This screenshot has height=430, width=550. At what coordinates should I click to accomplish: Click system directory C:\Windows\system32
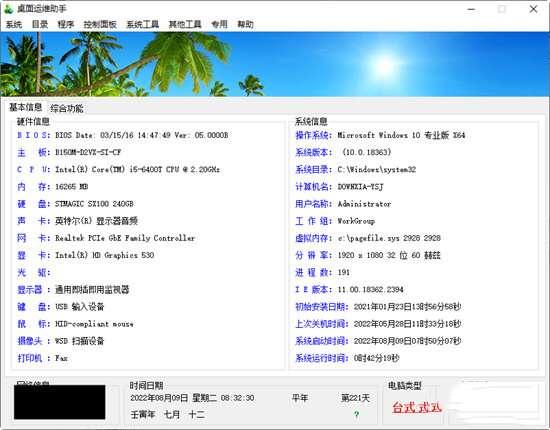pos(377,169)
